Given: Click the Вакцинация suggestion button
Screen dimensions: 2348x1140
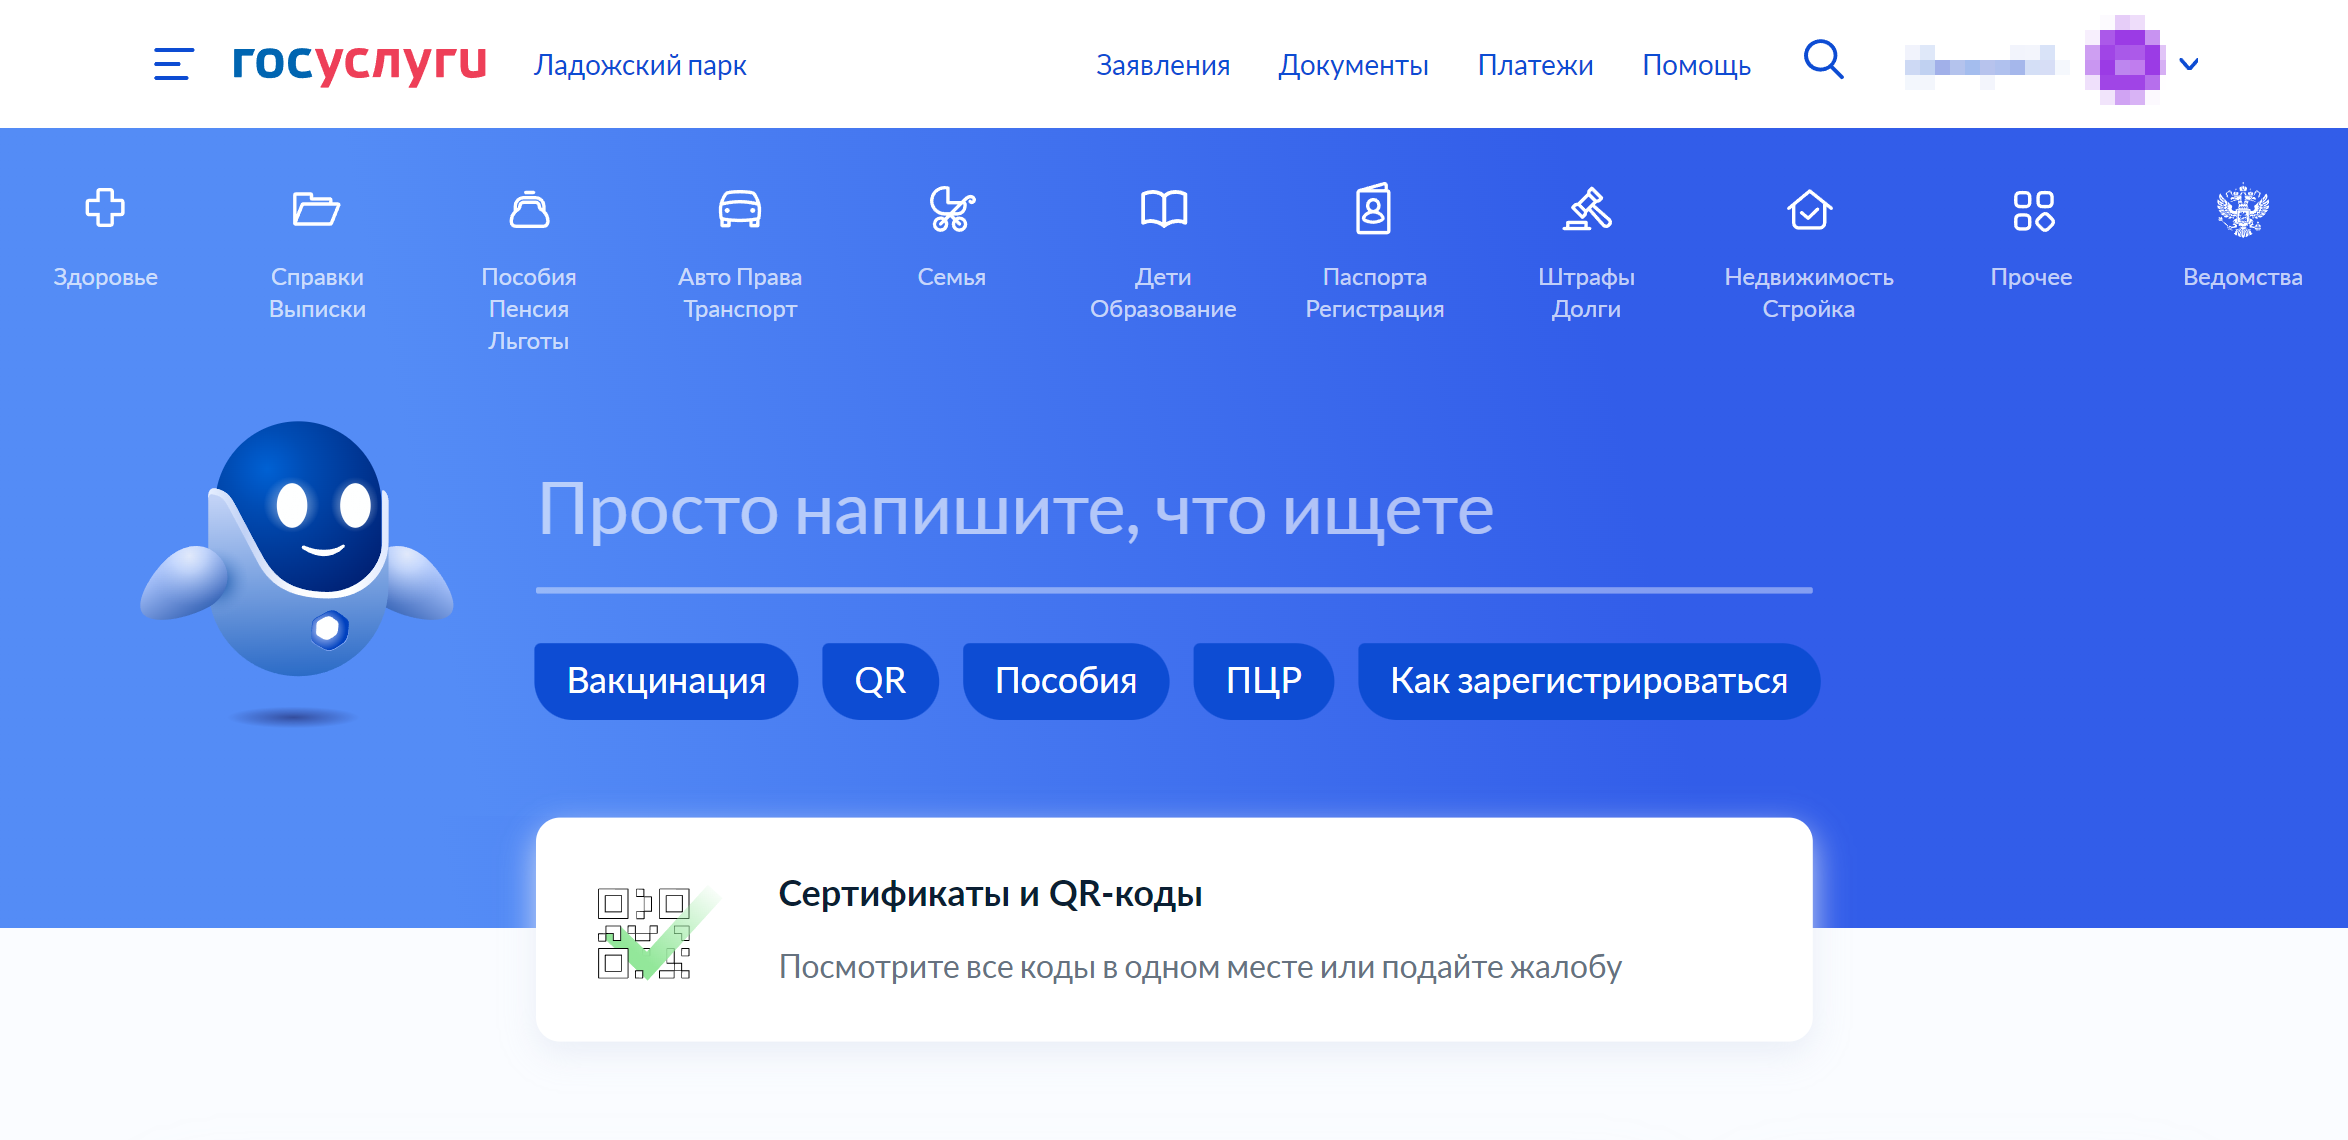Looking at the screenshot, I should pos(666,681).
